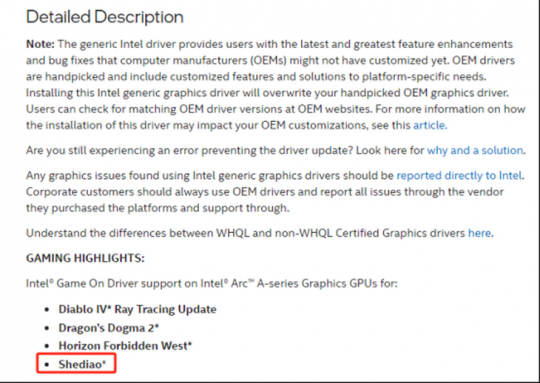Click the bullet before Shediao entry
The height and width of the screenshot is (383, 540).
(47, 364)
